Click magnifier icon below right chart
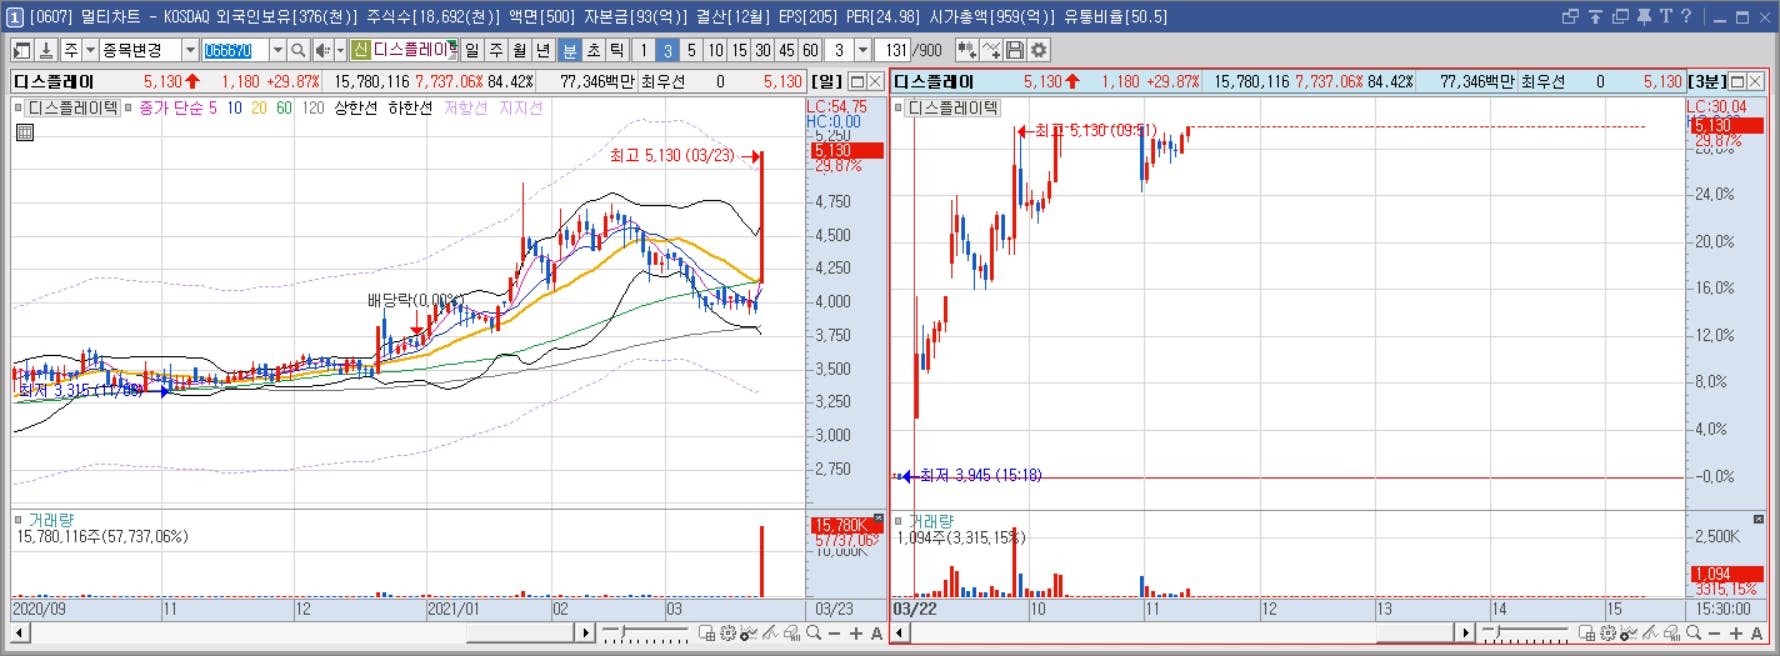1780x656 pixels. point(1693,633)
